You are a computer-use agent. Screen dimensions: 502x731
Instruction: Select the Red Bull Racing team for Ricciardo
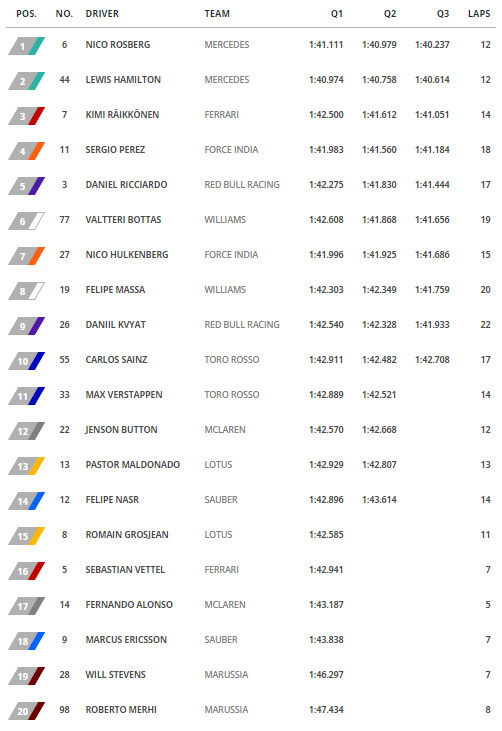coord(242,185)
